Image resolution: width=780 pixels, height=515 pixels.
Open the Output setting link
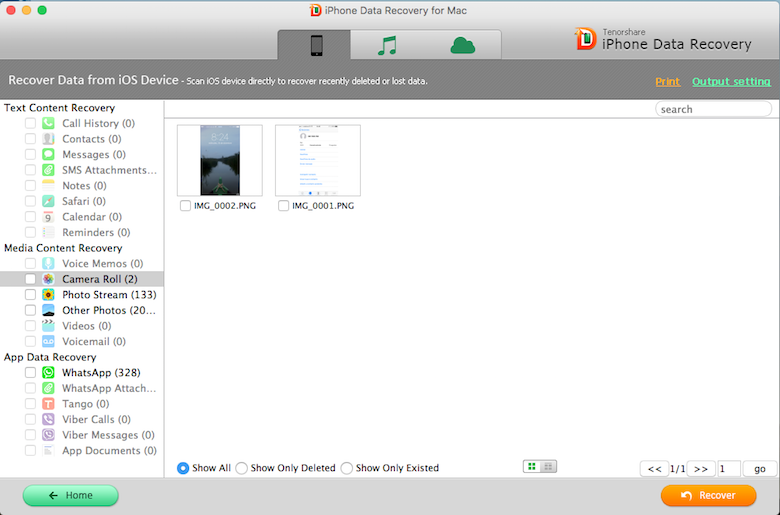[731, 81]
